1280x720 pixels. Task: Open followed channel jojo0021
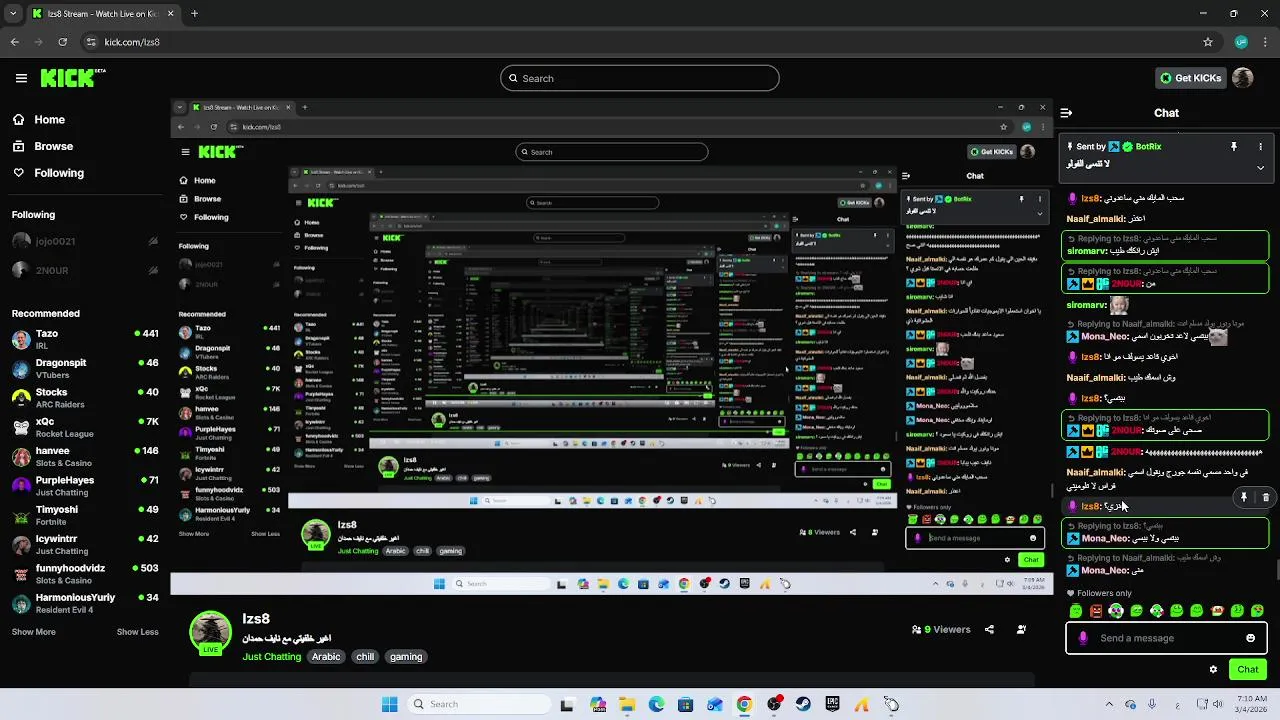(83, 242)
